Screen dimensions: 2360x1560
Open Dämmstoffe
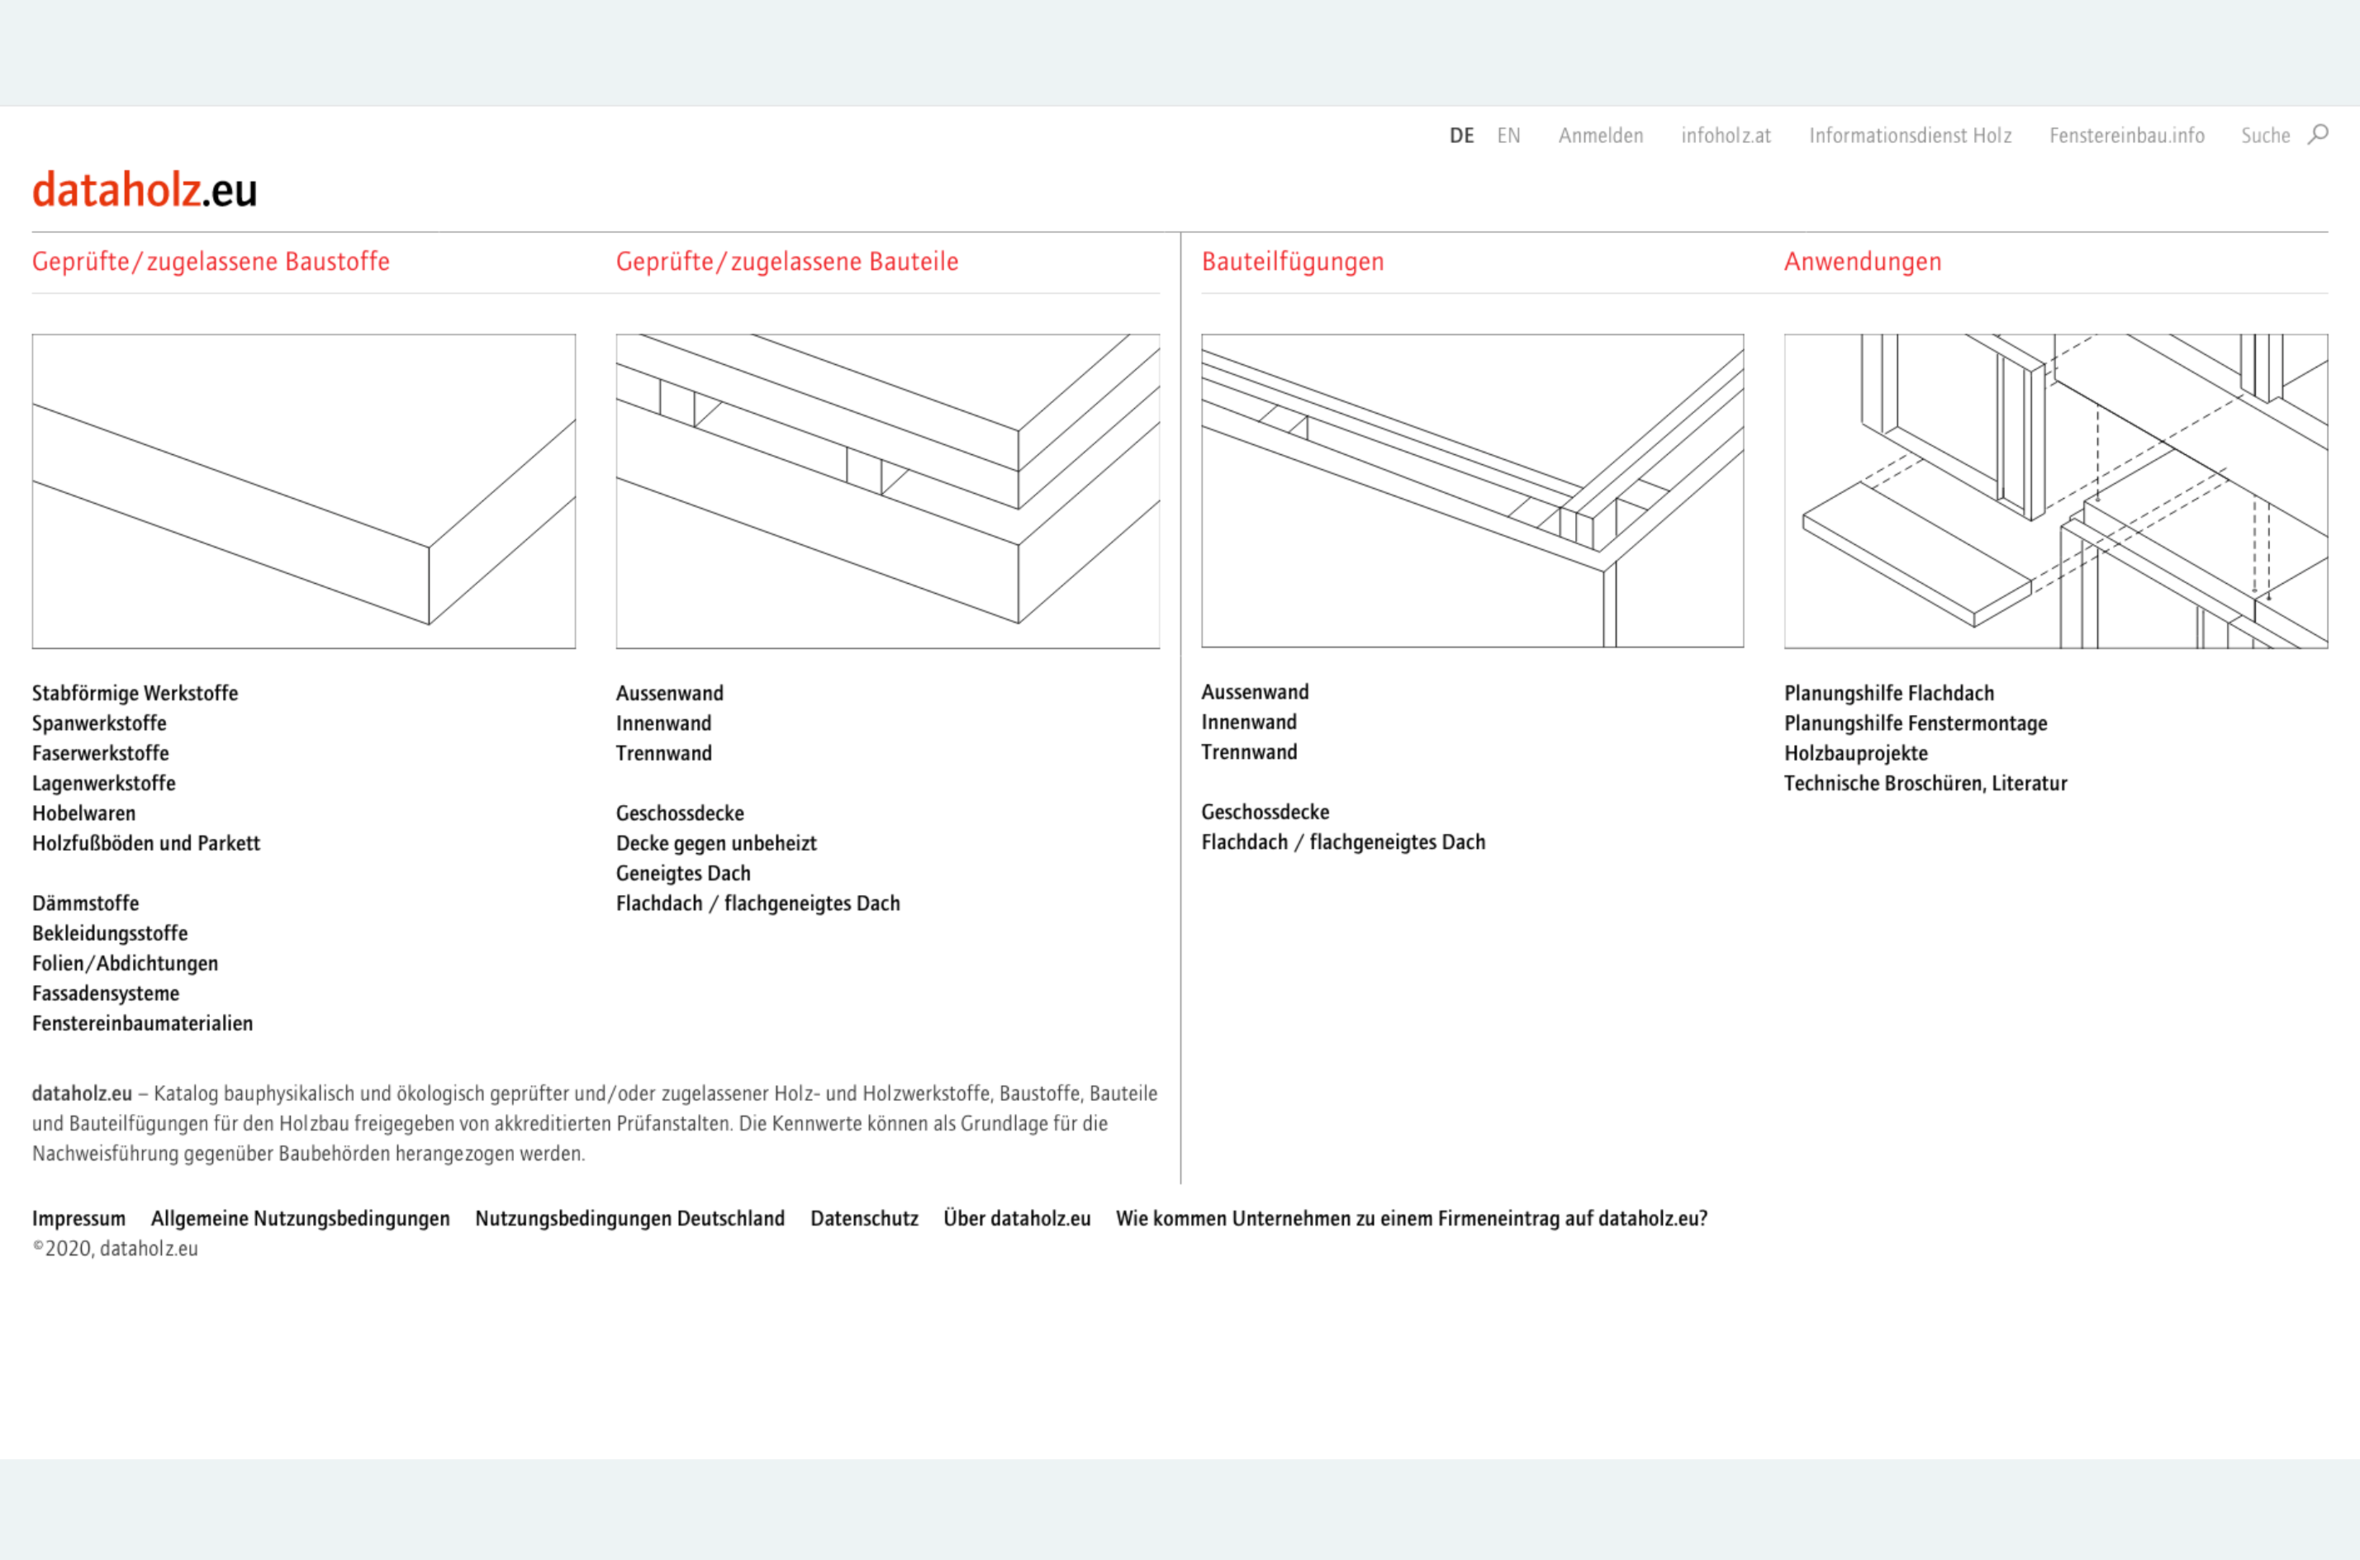[x=85, y=903]
